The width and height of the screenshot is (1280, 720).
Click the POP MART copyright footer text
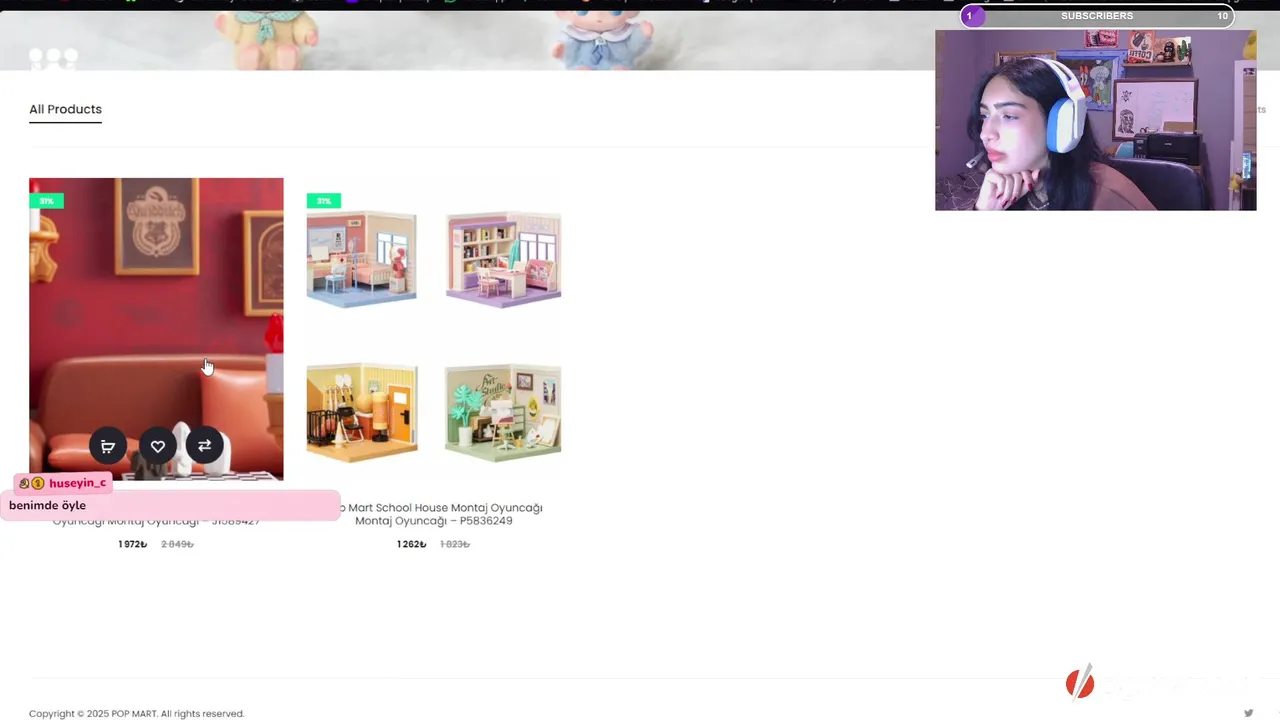coord(136,713)
